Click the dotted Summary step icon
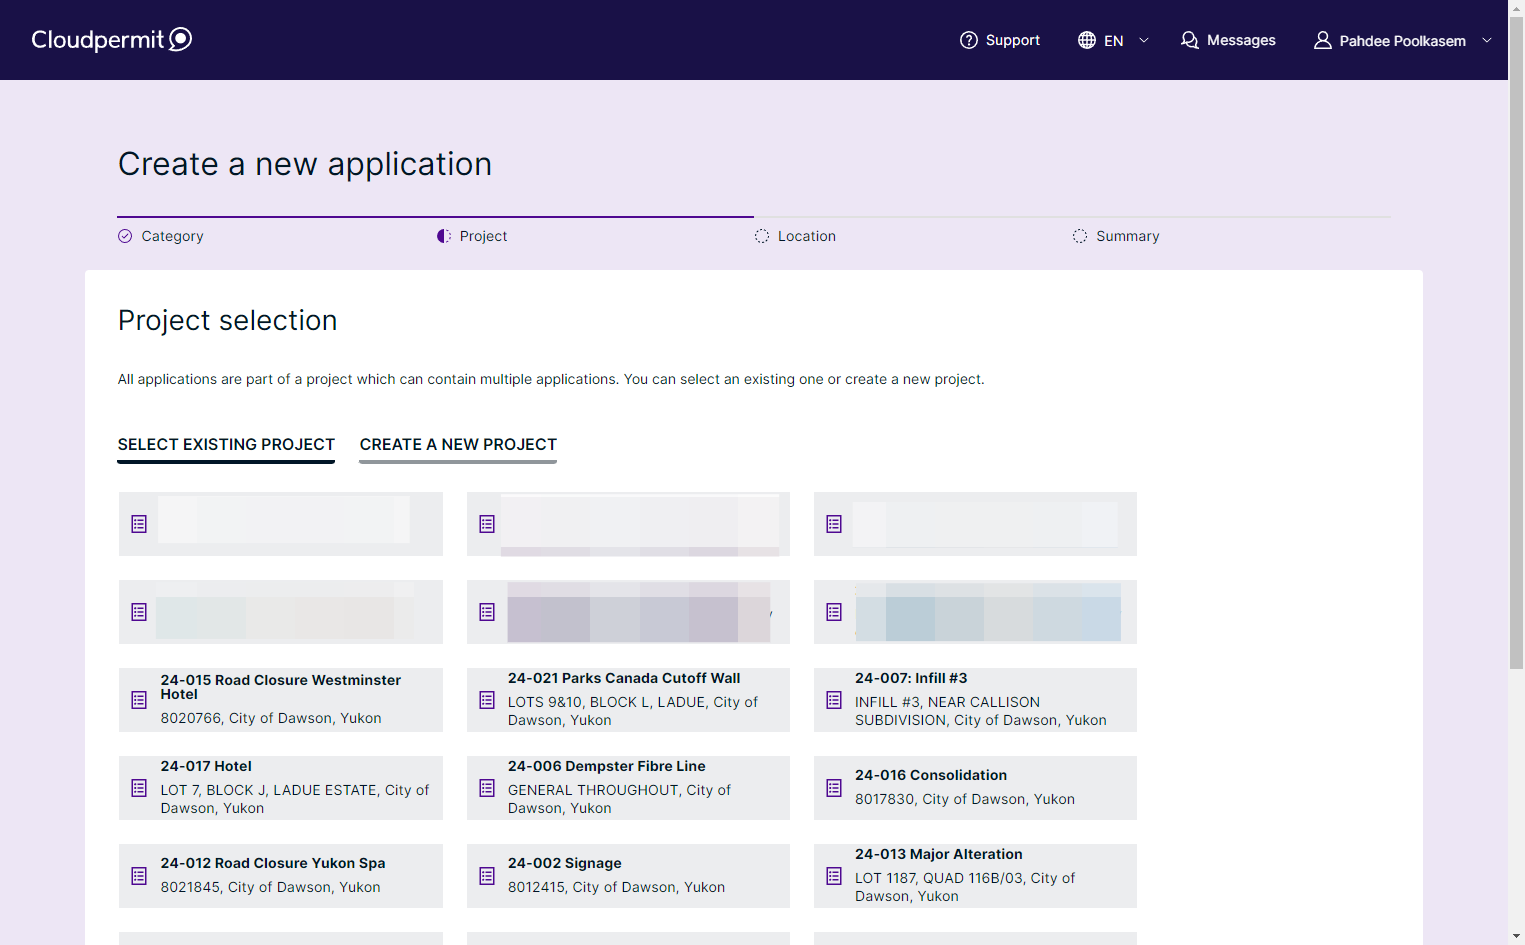The width and height of the screenshot is (1525, 945). click(1080, 236)
